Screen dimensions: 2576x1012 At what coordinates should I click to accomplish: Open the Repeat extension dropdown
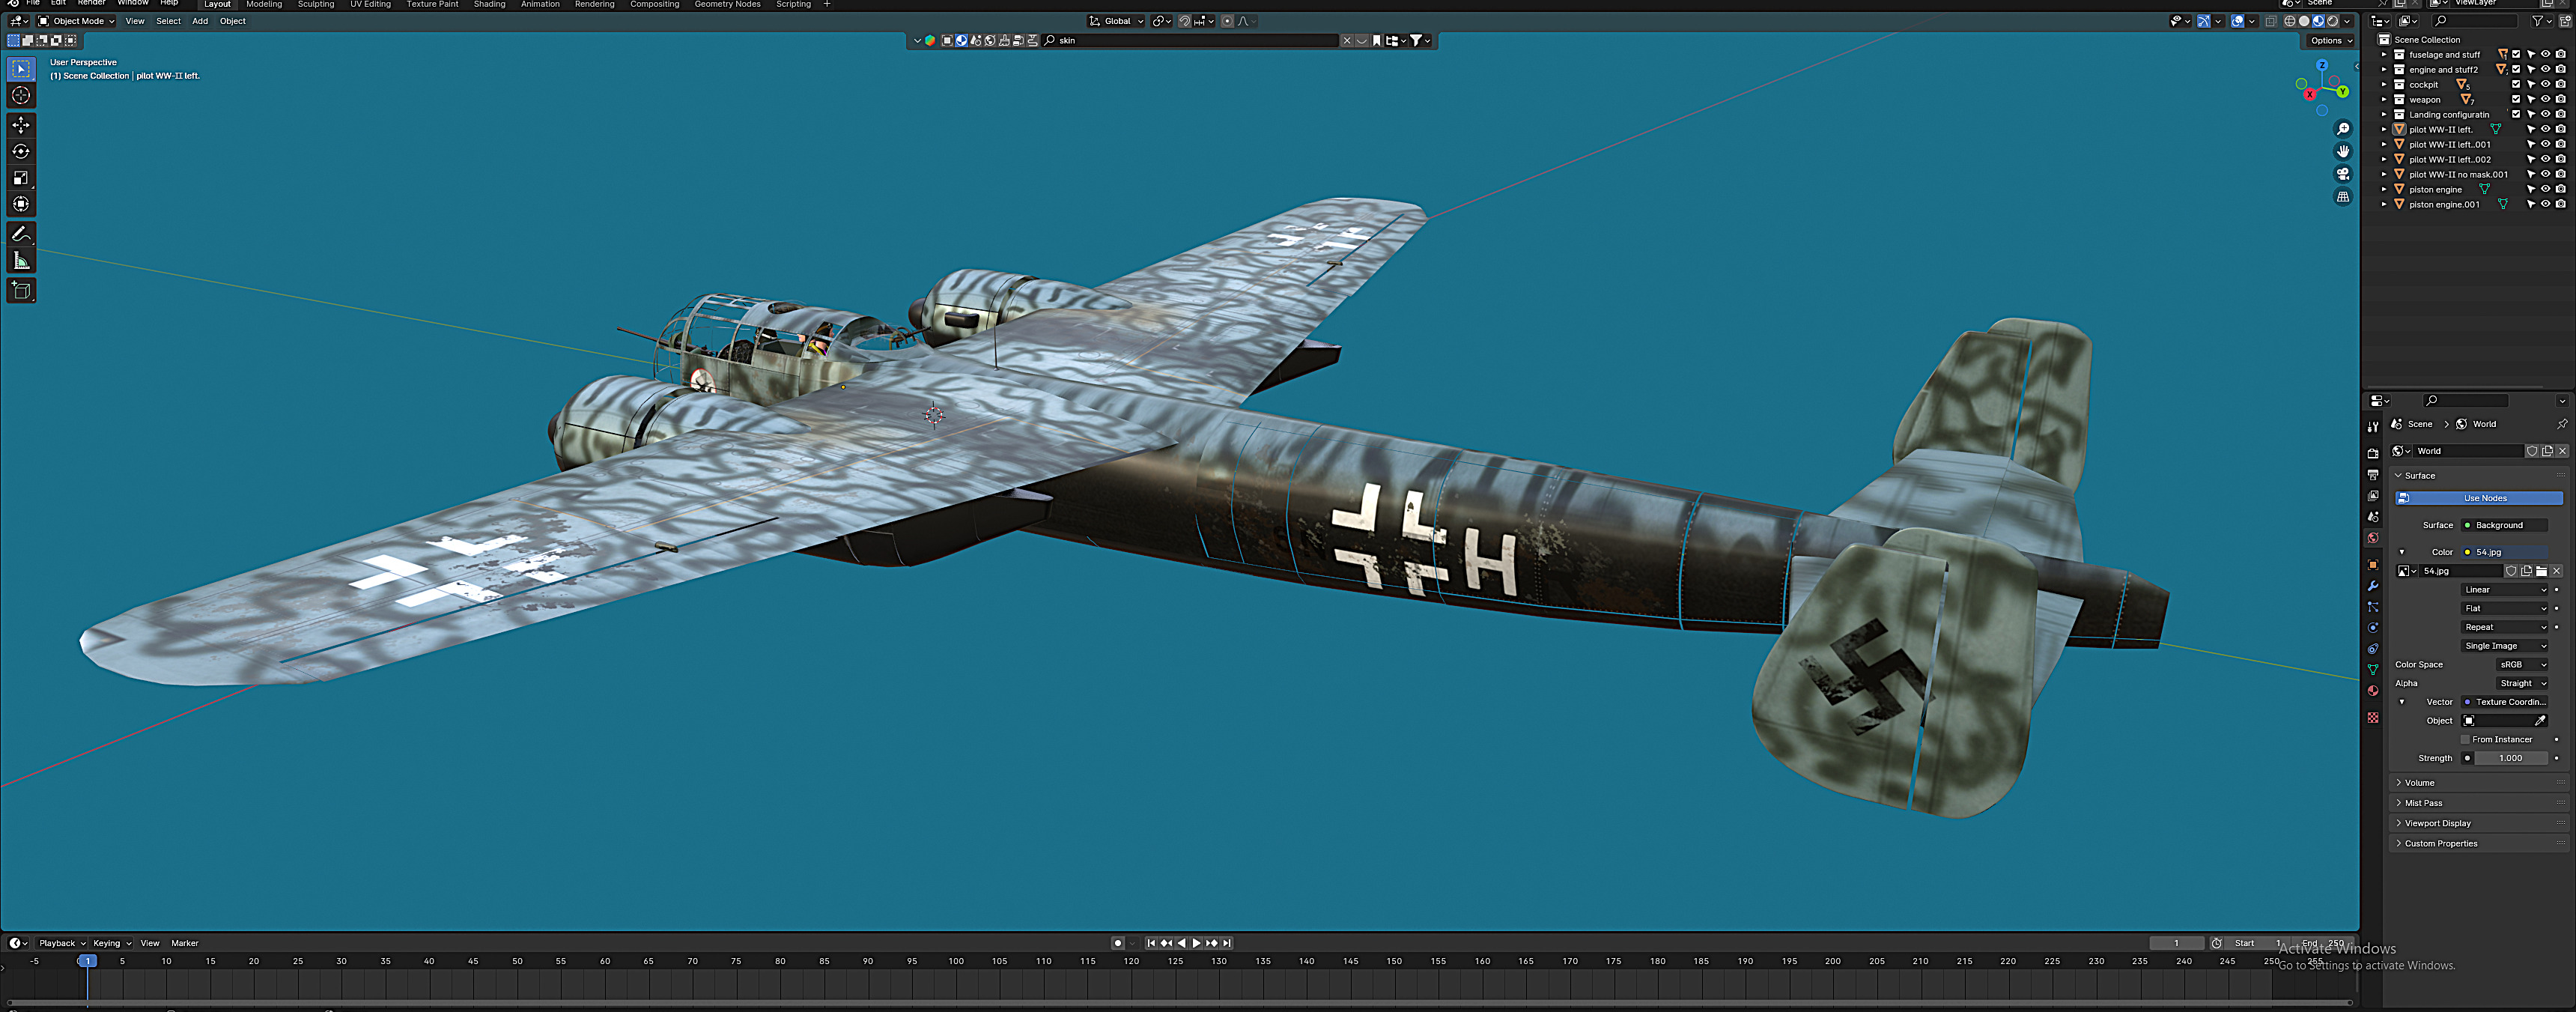(2504, 628)
